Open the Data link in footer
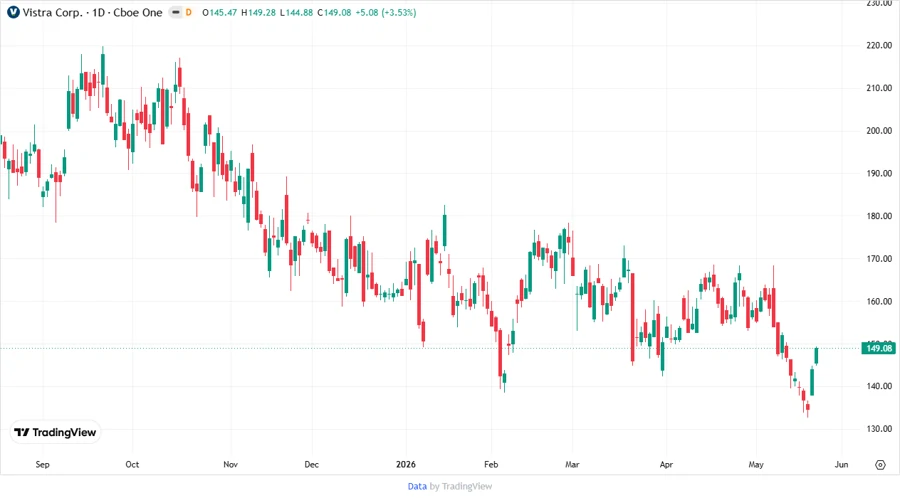This screenshot has width=900, height=498. tap(417, 487)
